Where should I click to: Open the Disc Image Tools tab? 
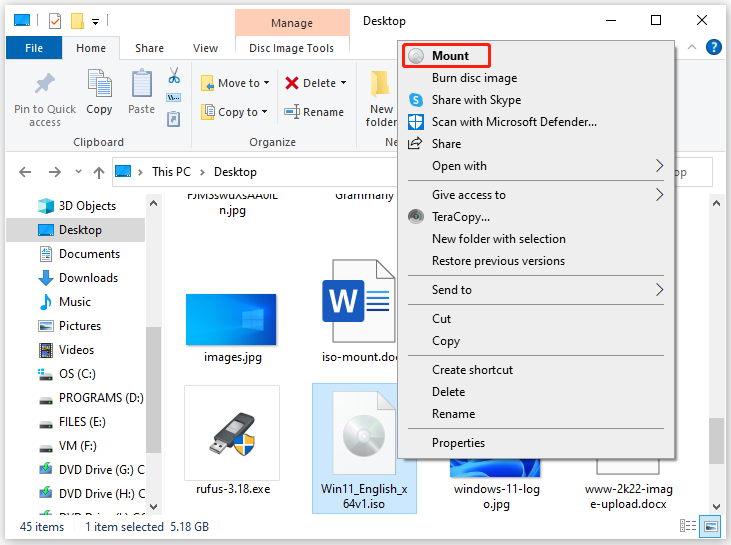click(291, 48)
